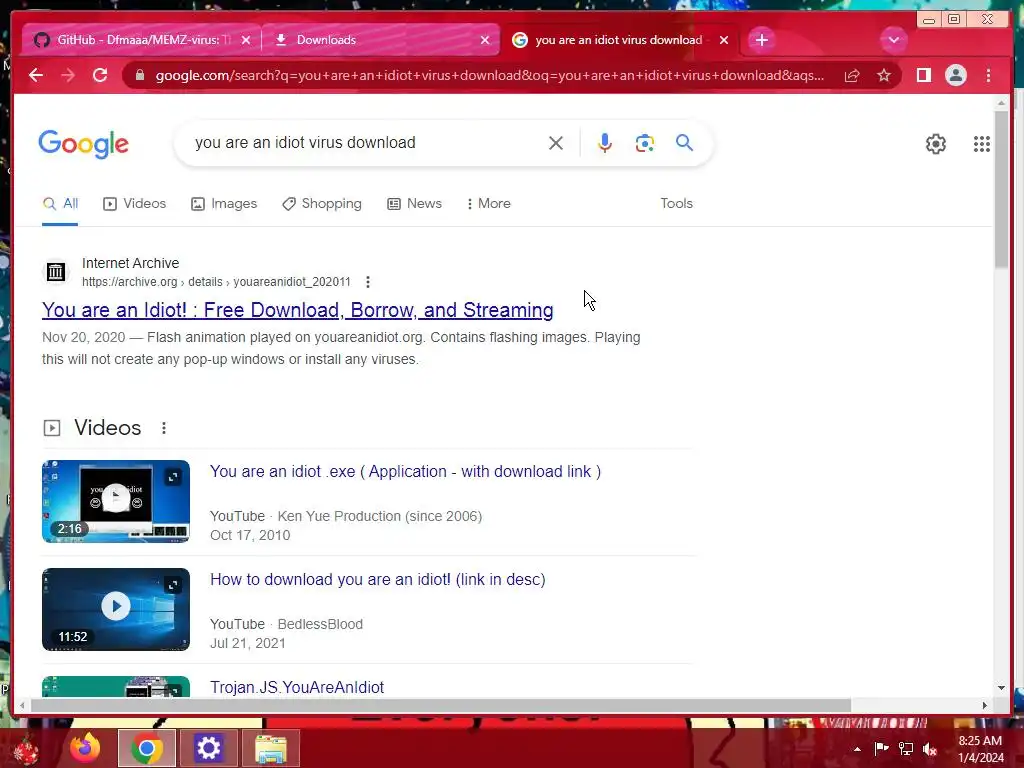
Task: Show hidden system tray icons
Action: [857, 749]
